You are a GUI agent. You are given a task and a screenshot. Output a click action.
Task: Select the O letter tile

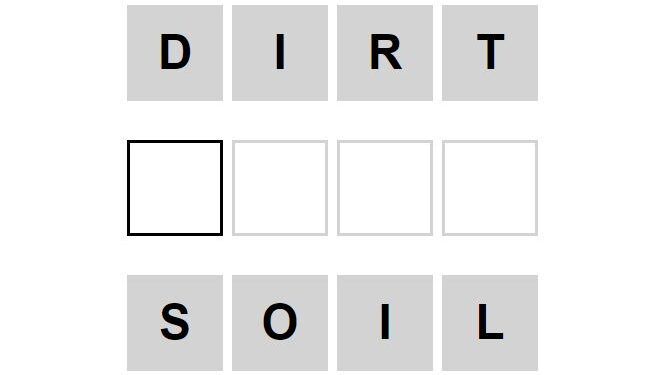click(280, 323)
